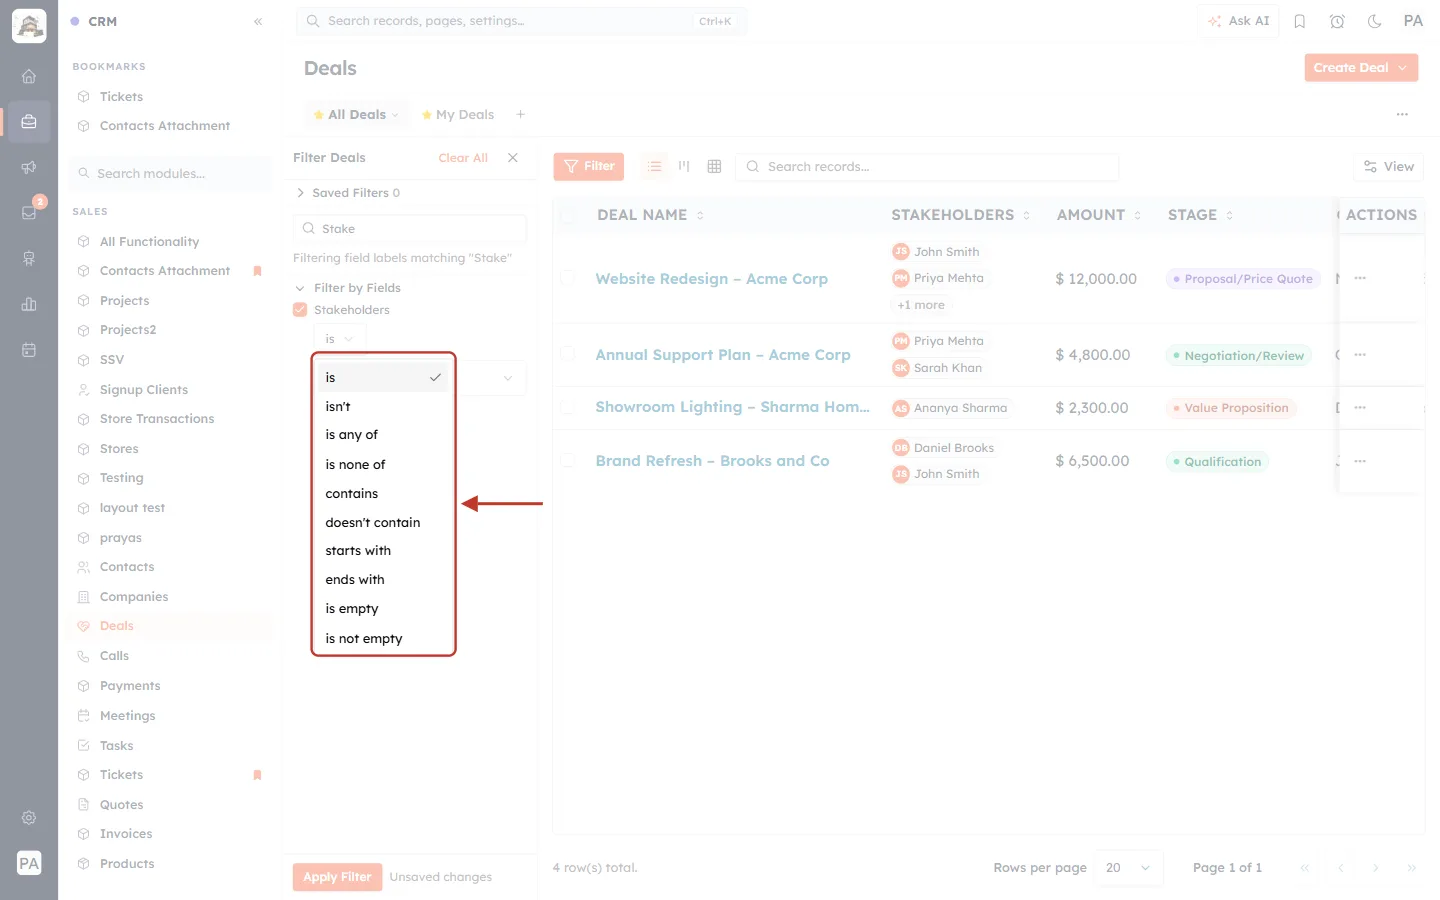The width and height of the screenshot is (1440, 900).
Task: Open actions menu for Website Redesign row
Action: (1360, 278)
